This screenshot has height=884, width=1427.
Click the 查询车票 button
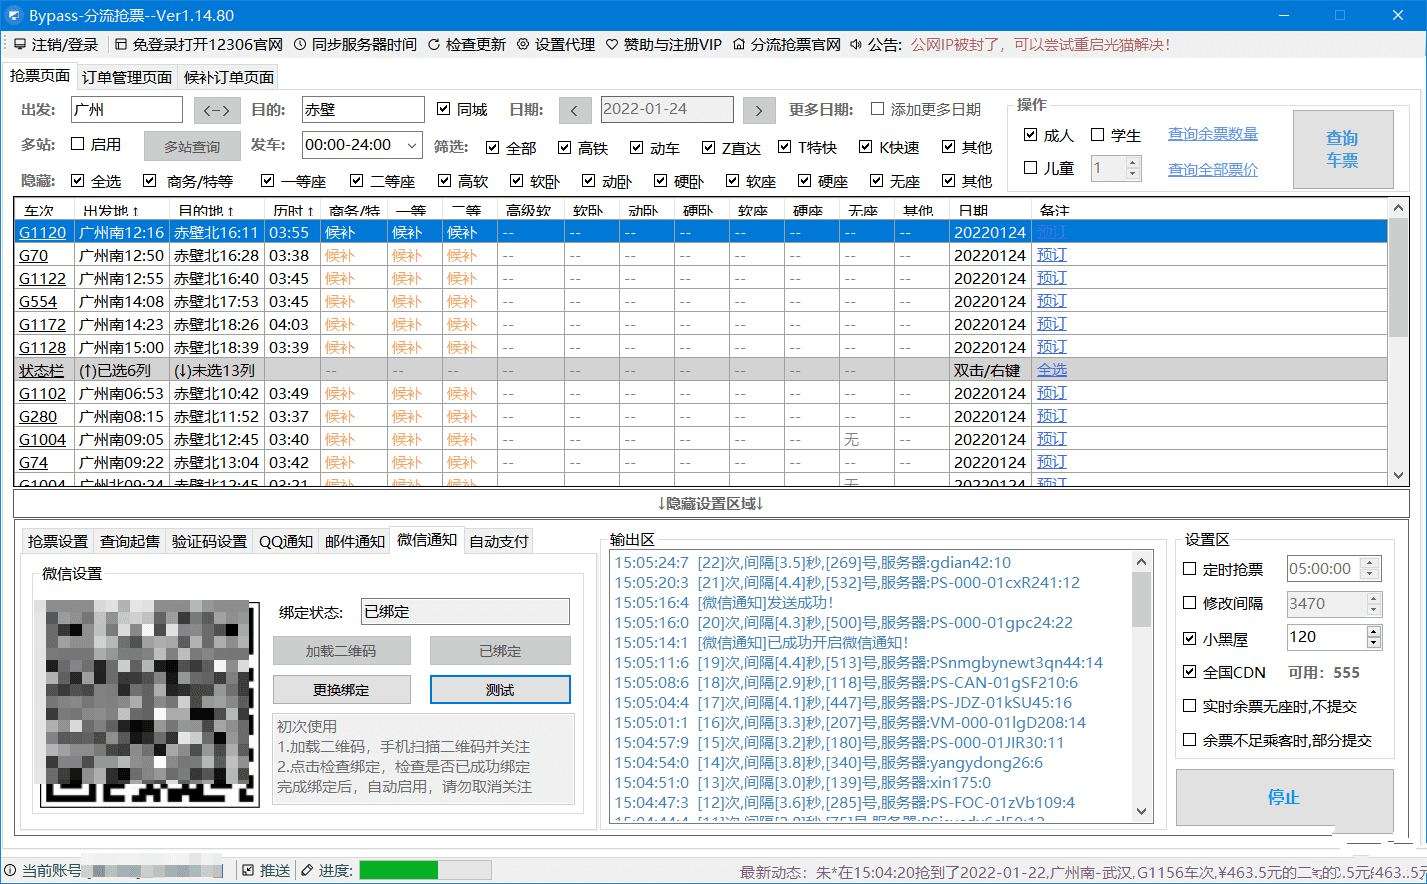point(1342,148)
